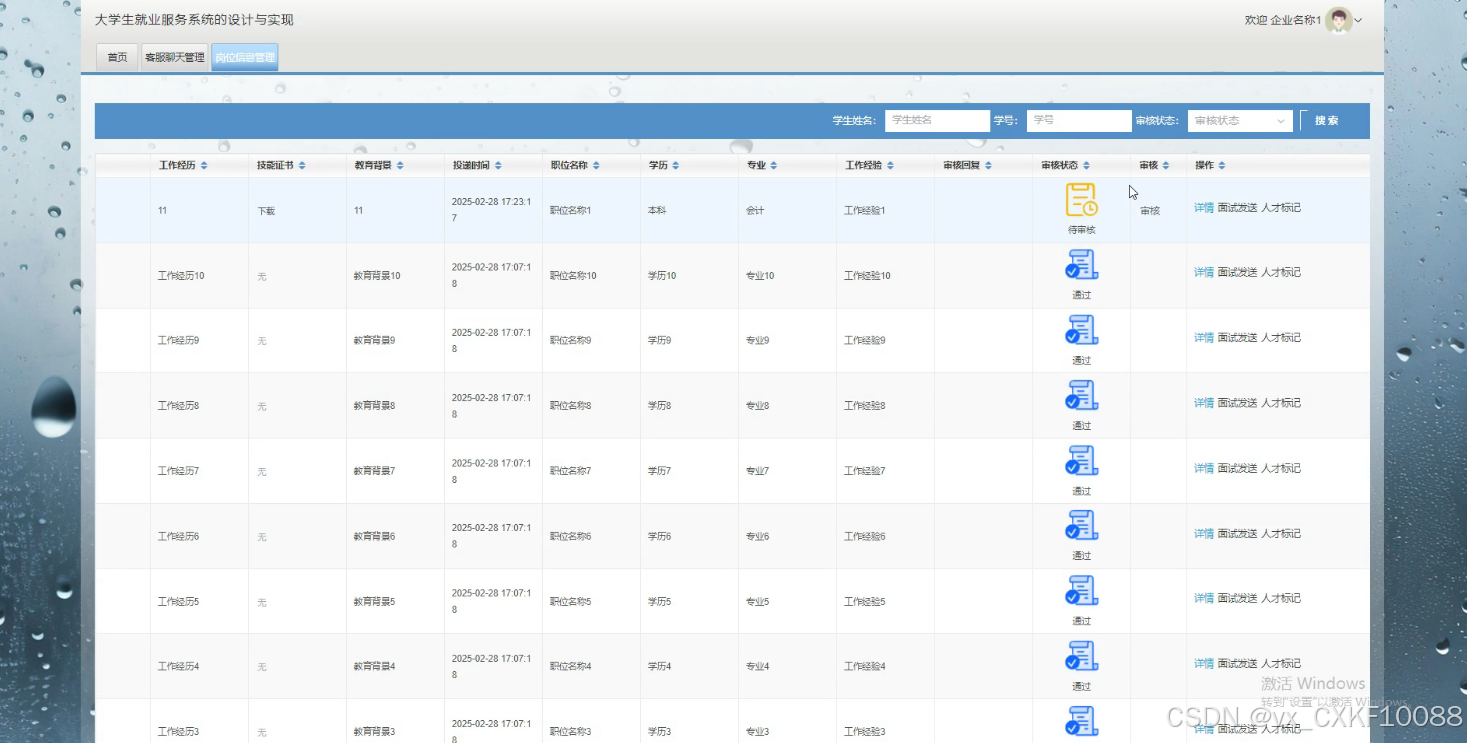Viewport: 1467px width, 743px height.
Task: Click 面试发送 in the 职位名称7 row
Action: coord(1237,468)
